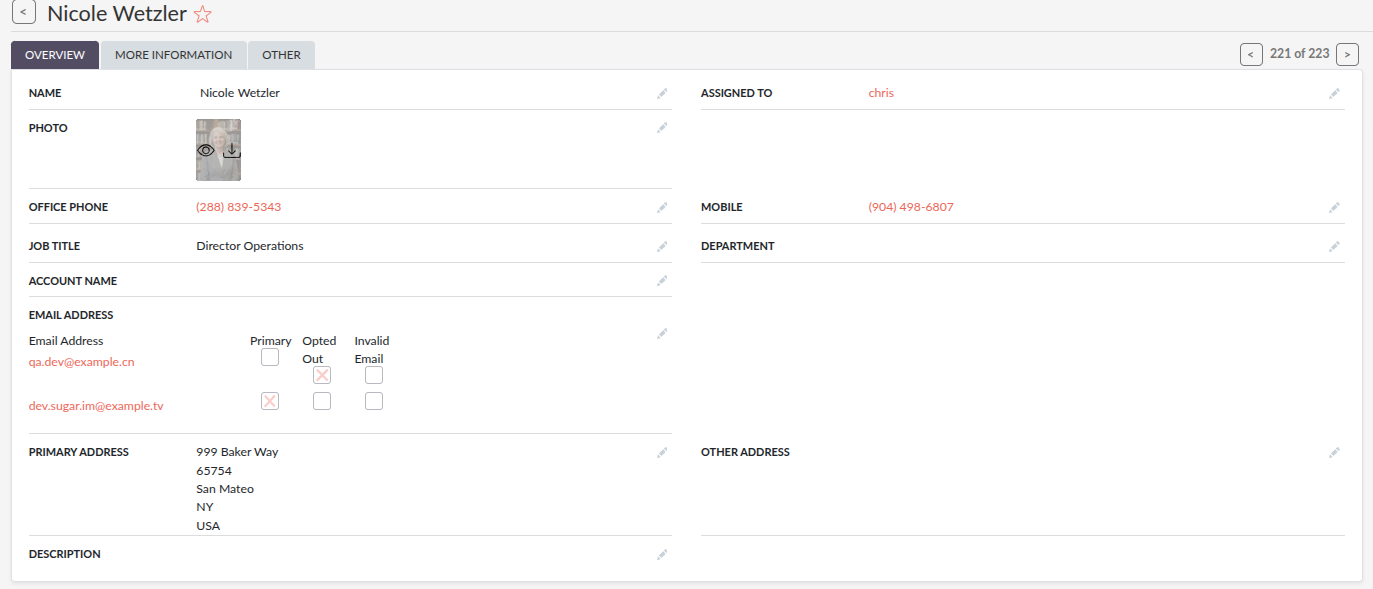Click the 221 of 223 record counter
Screen dimensions: 1373x589
1299,54
